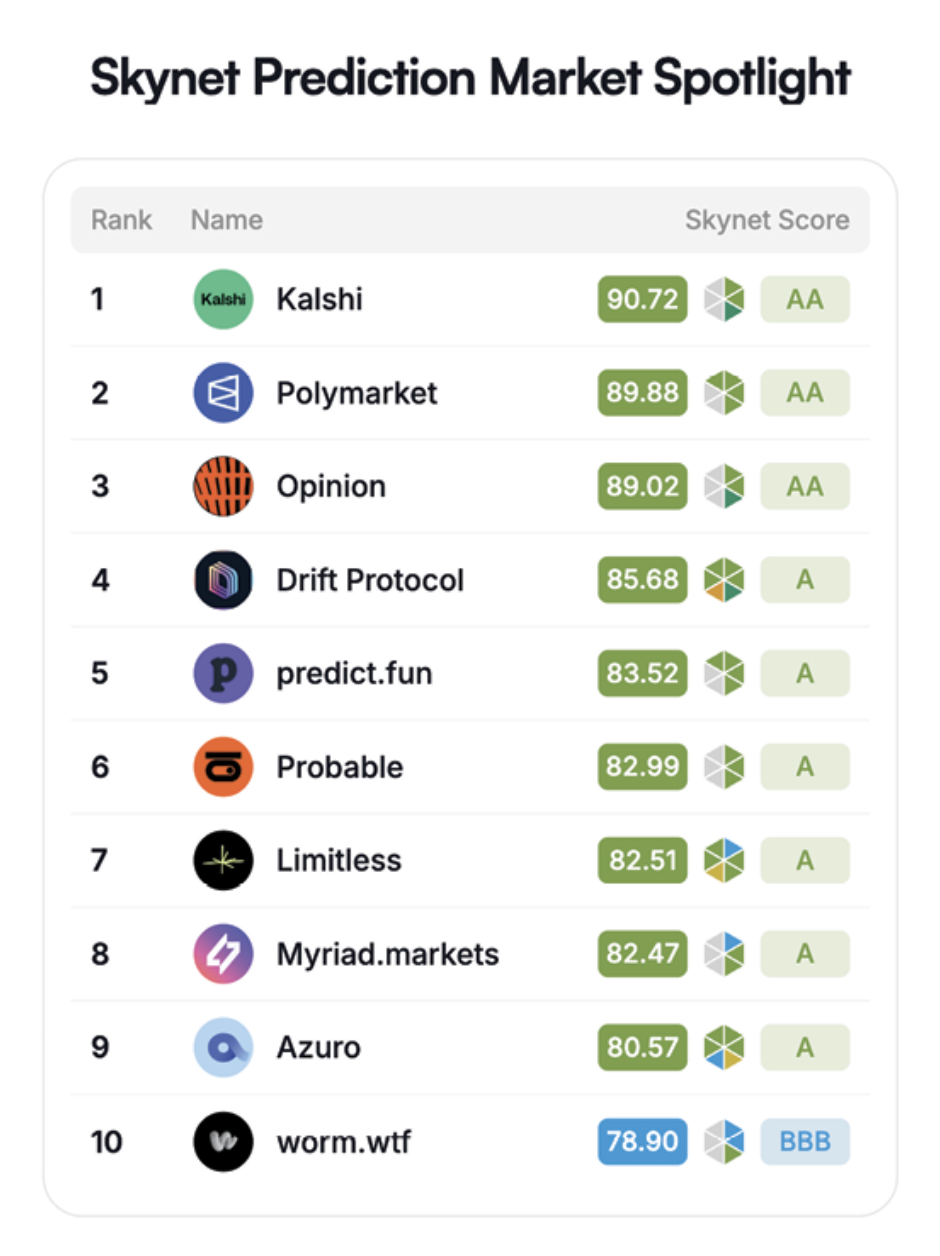Image resolution: width=940 pixels, height=1256 pixels.
Task: Select the Probable orange logo icon
Action: click(223, 766)
